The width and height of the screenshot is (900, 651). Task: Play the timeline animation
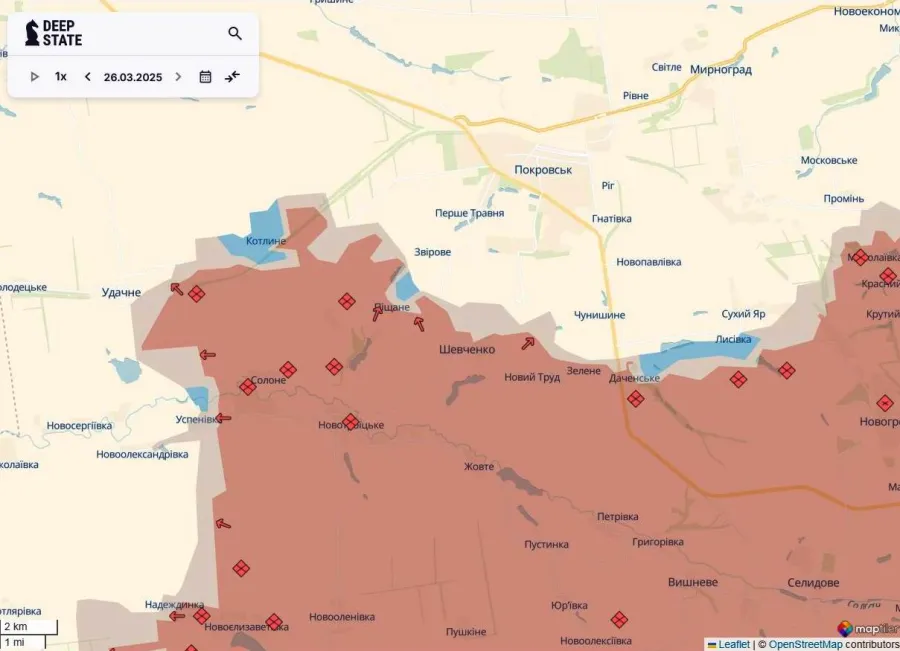pos(35,77)
